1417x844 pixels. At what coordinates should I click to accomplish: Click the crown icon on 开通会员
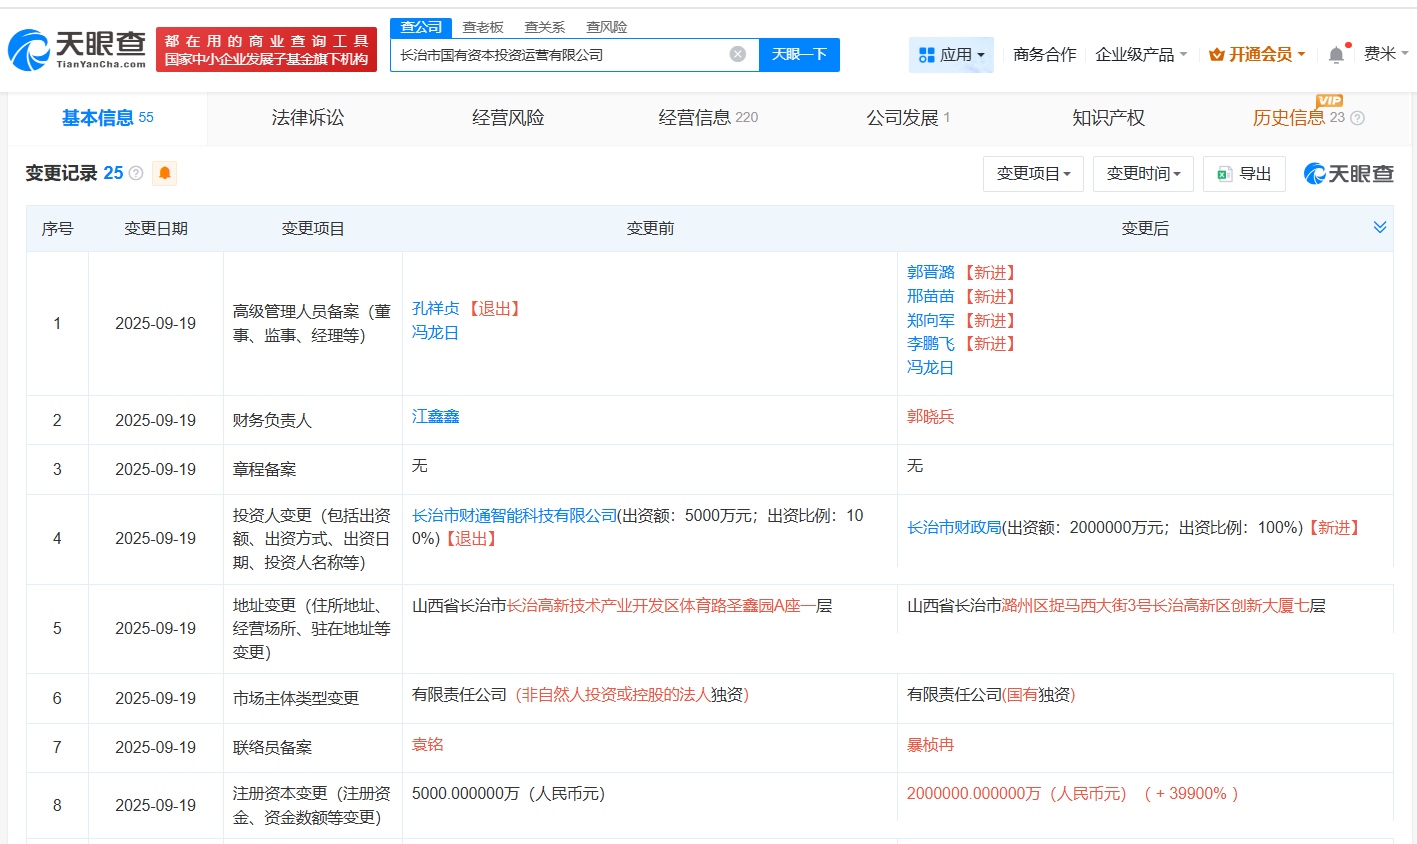coord(1216,55)
